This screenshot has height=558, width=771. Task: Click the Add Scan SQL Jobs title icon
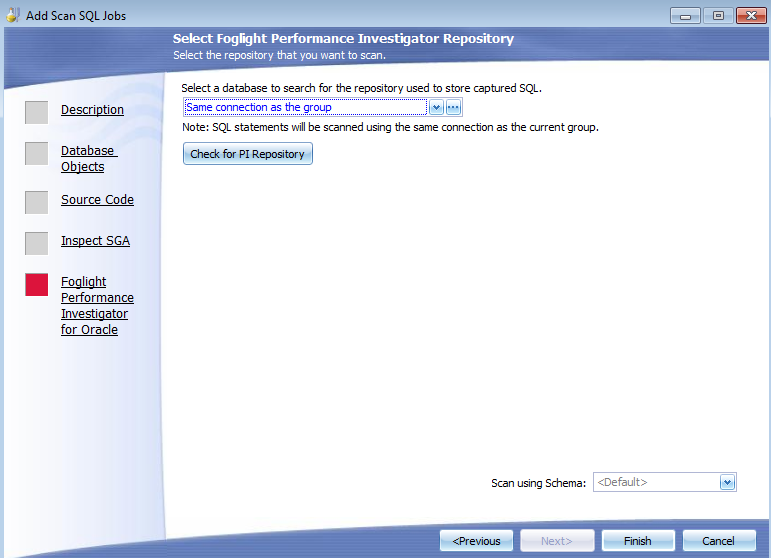pyautogui.click(x=13, y=15)
